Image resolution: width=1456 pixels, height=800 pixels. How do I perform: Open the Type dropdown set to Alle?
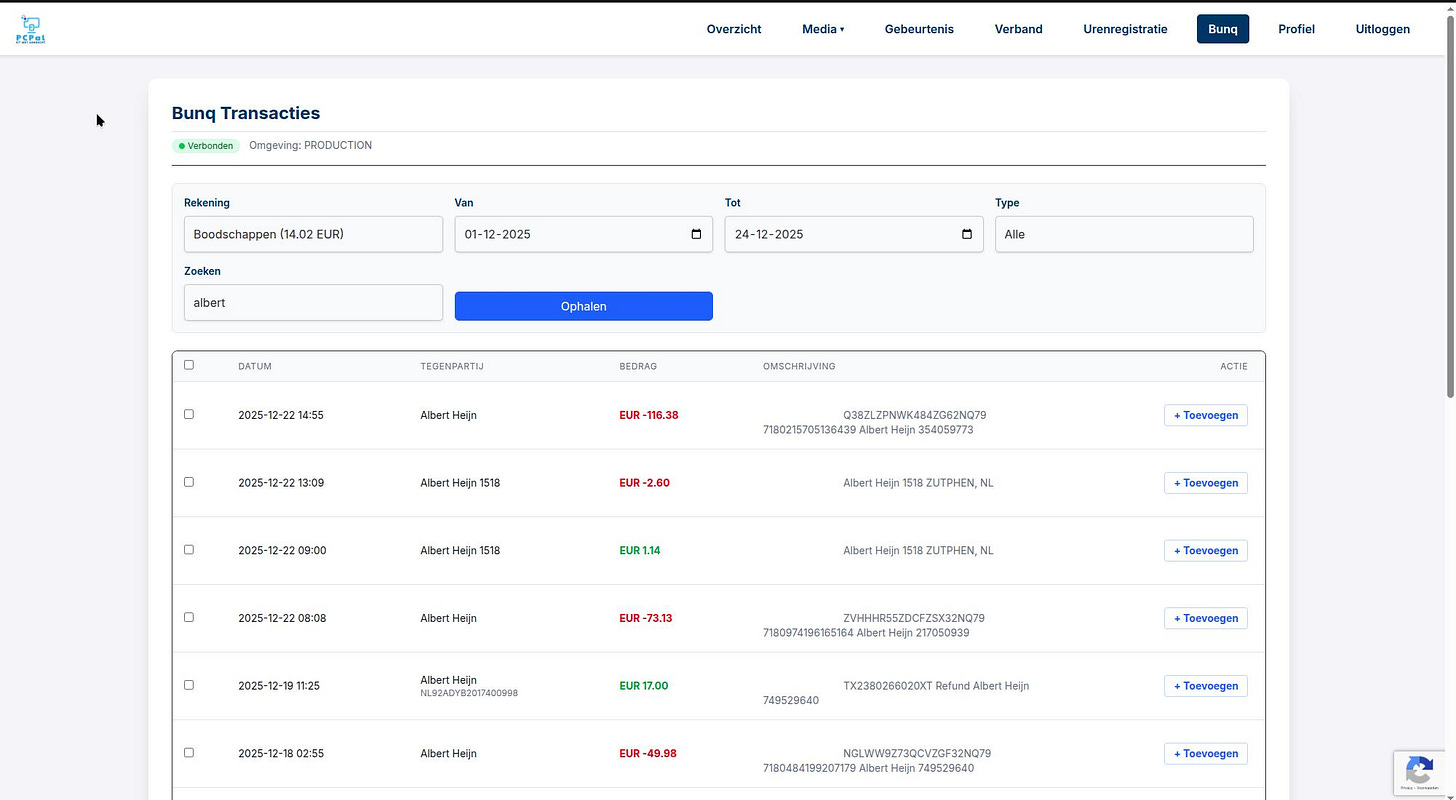pyautogui.click(x=1124, y=234)
